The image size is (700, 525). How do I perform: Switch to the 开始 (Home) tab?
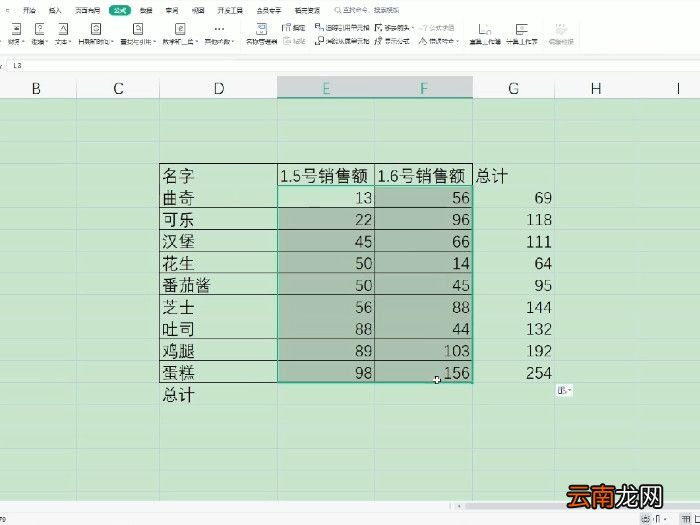pos(29,10)
